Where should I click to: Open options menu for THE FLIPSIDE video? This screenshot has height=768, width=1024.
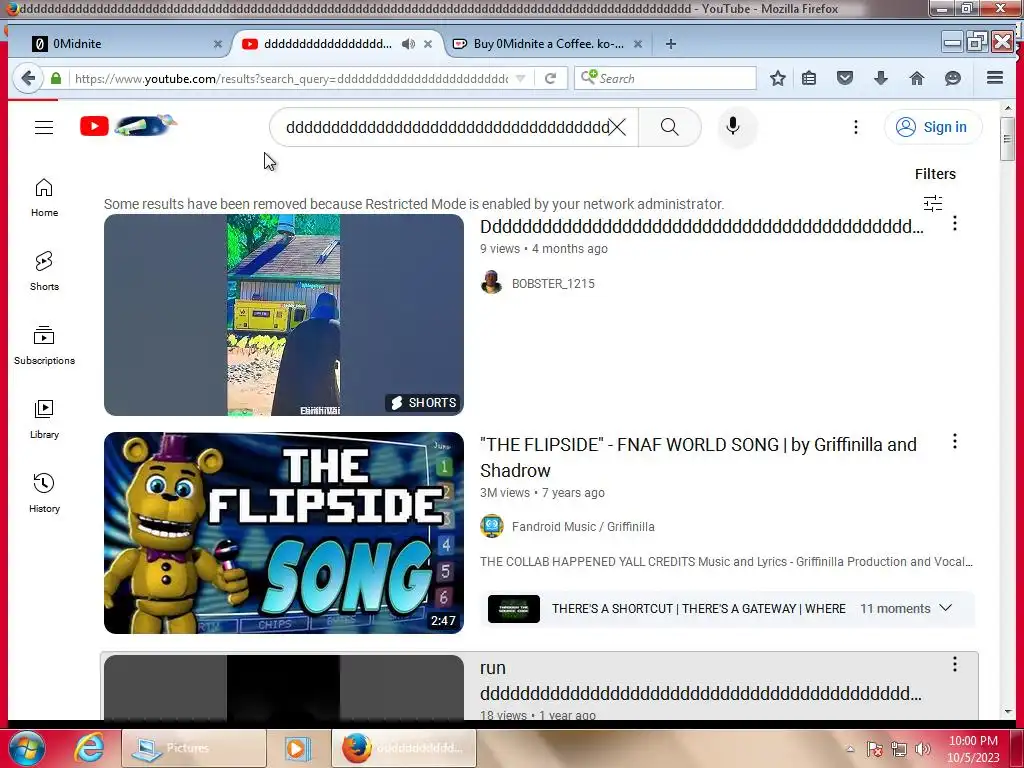click(954, 441)
